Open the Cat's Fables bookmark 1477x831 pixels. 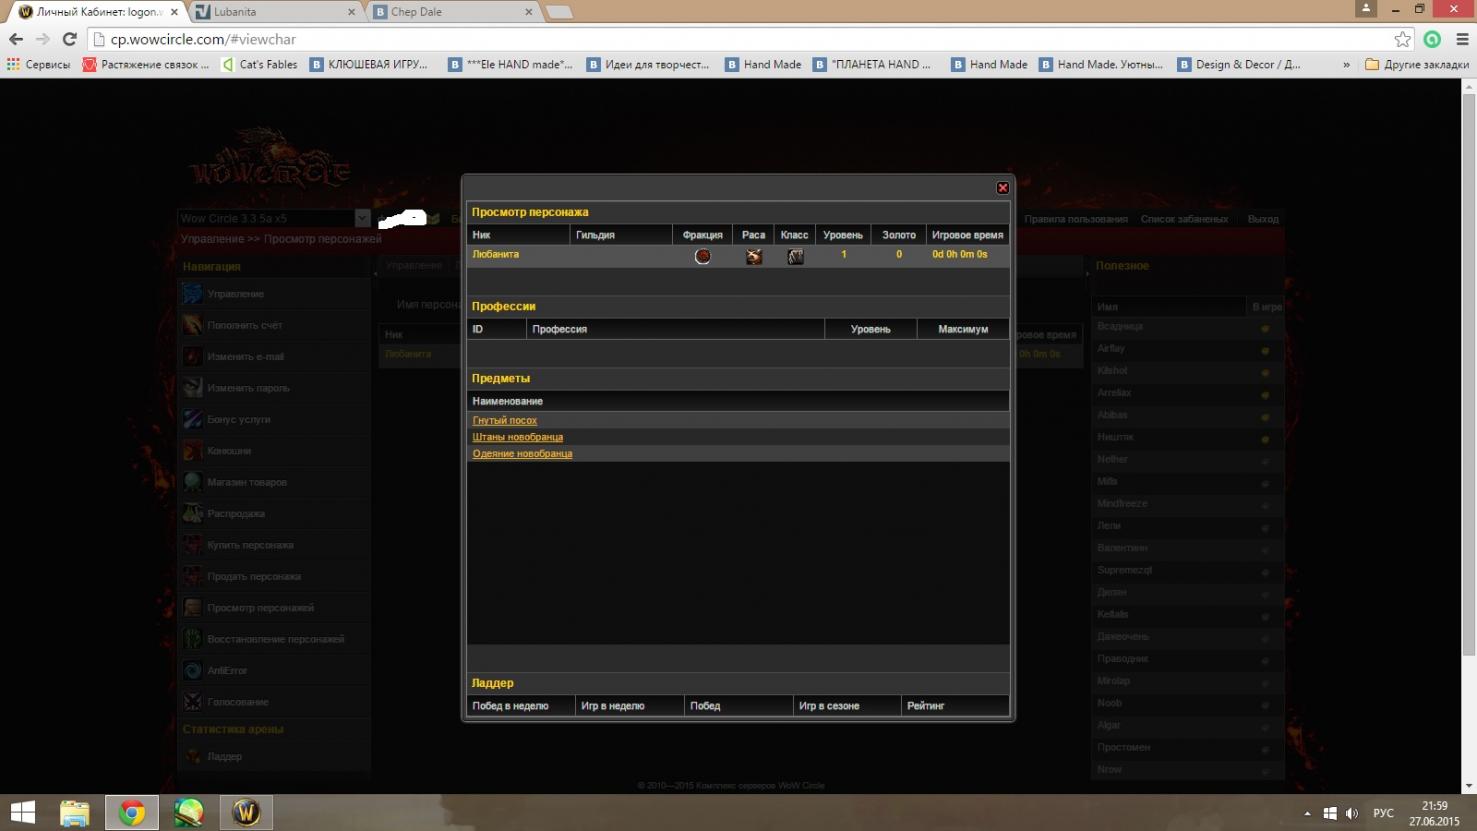[x=260, y=65]
